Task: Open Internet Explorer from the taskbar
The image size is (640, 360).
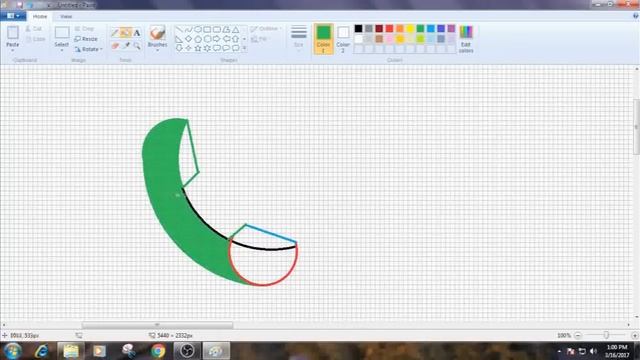Action: click(x=42, y=351)
